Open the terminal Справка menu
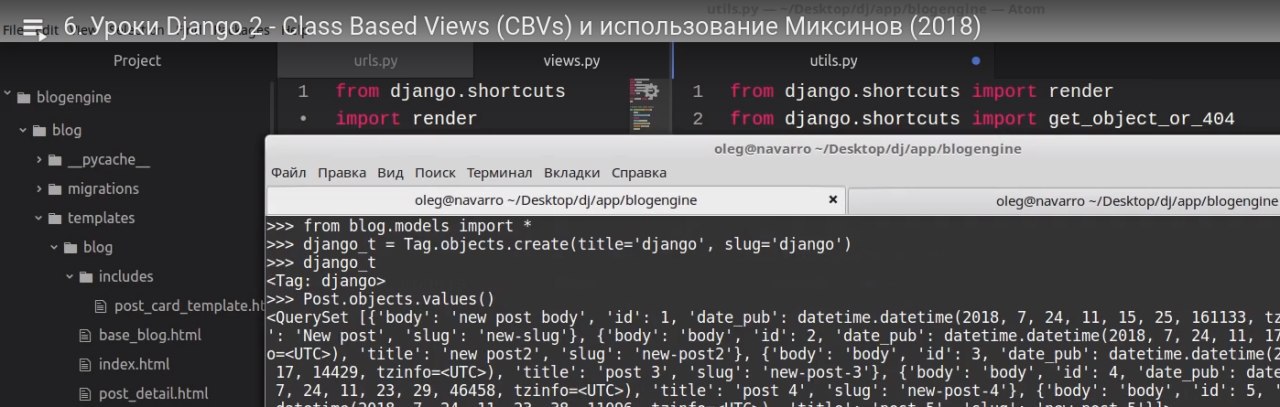 pos(639,173)
